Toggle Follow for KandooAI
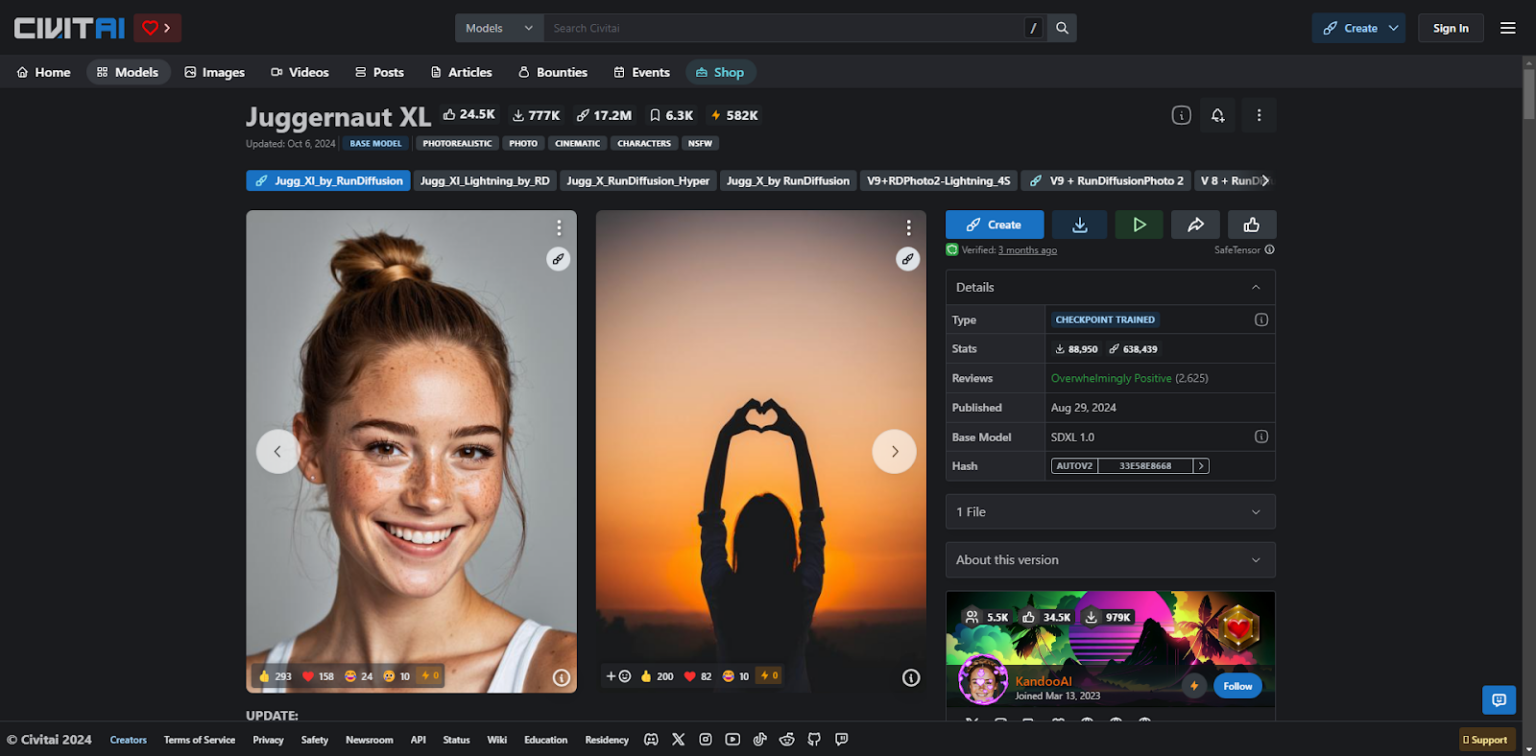The width and height of the screenshot is (1536, 756). 1237,686
